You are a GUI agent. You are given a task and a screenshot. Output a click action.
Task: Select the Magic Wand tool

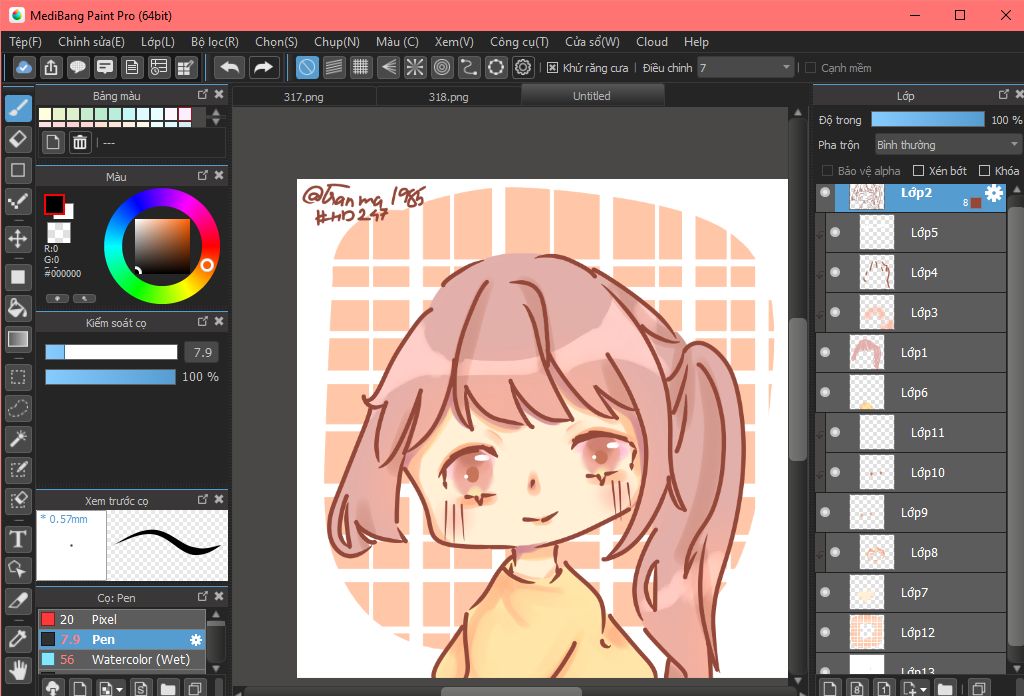tap(18, 439)
